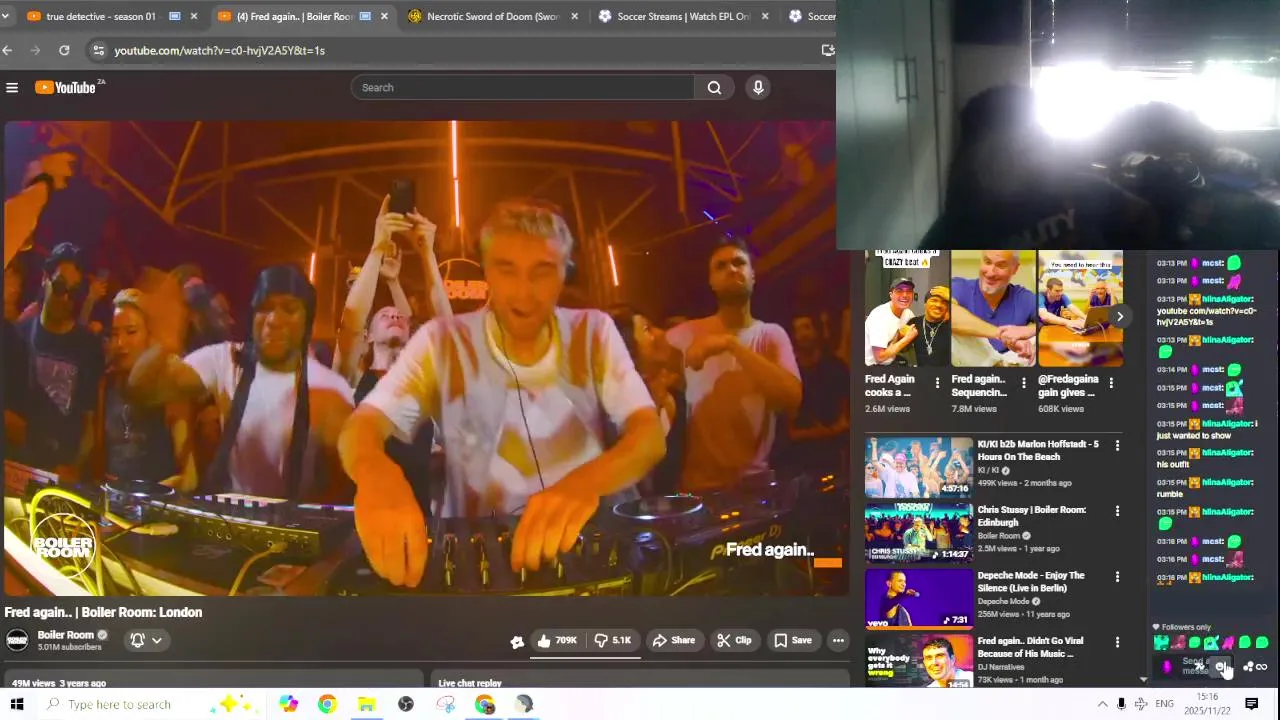The width and height of the screenshot is (1280, 720).
Task: Open OBS Studio from the taskbar
Action: click(x=406, y=704)
